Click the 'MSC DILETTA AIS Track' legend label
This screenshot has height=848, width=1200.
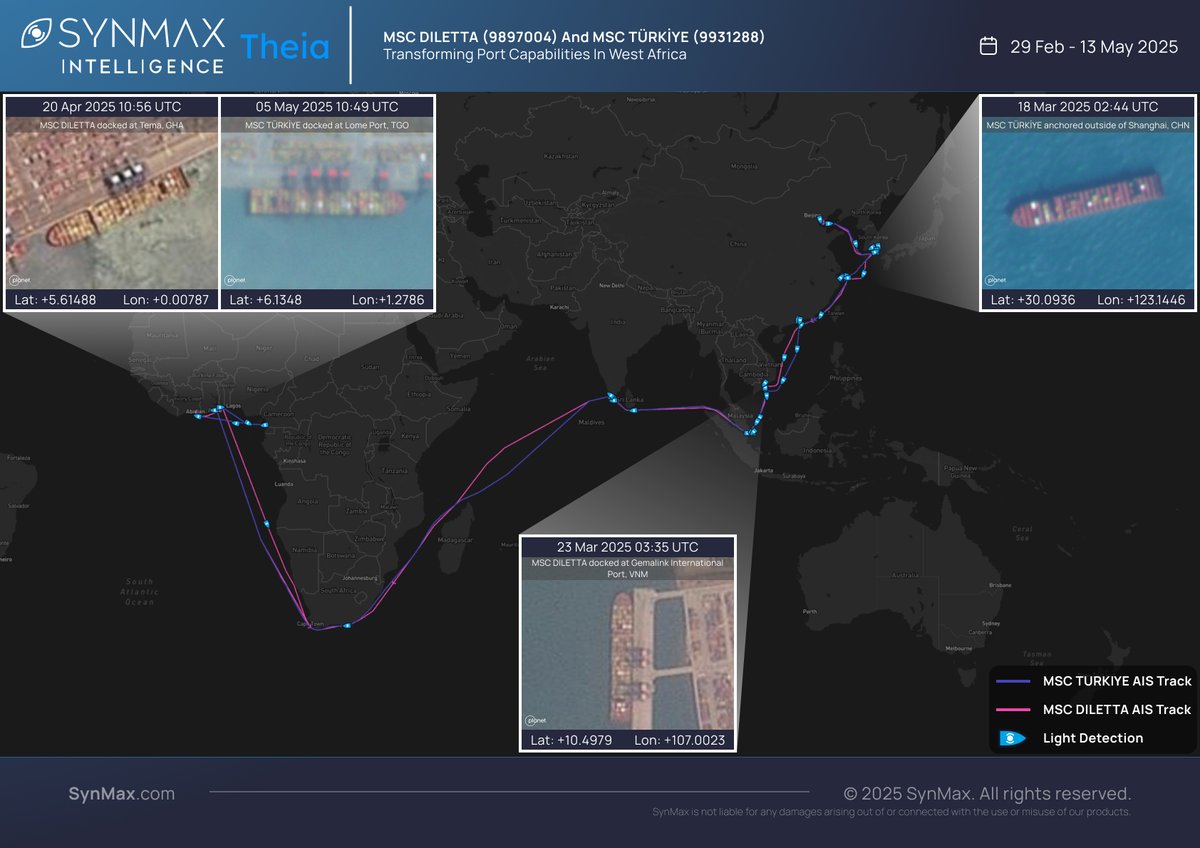pyautogui.click(x=1117, y=709)
